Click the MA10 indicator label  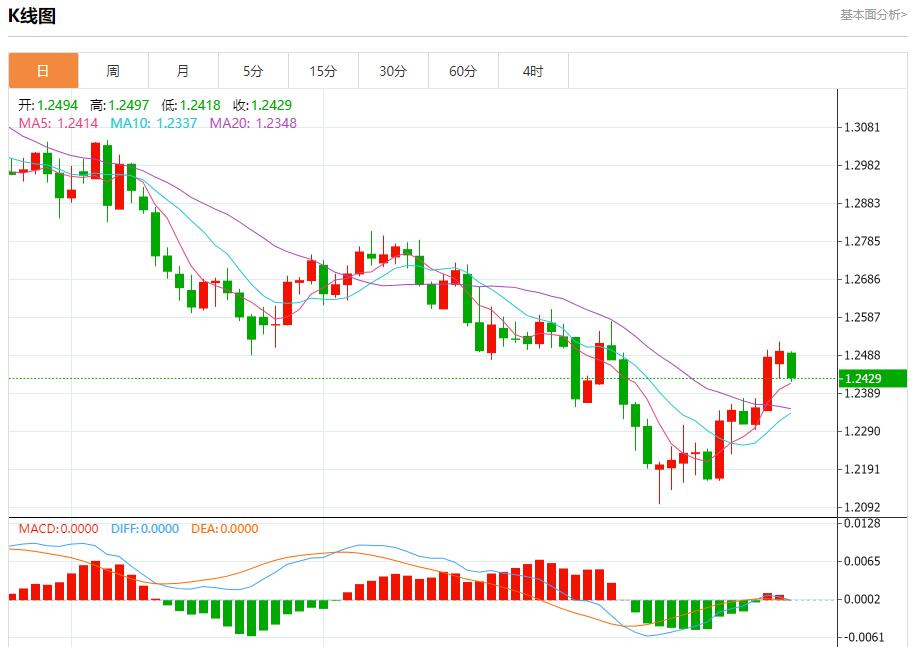154,123
